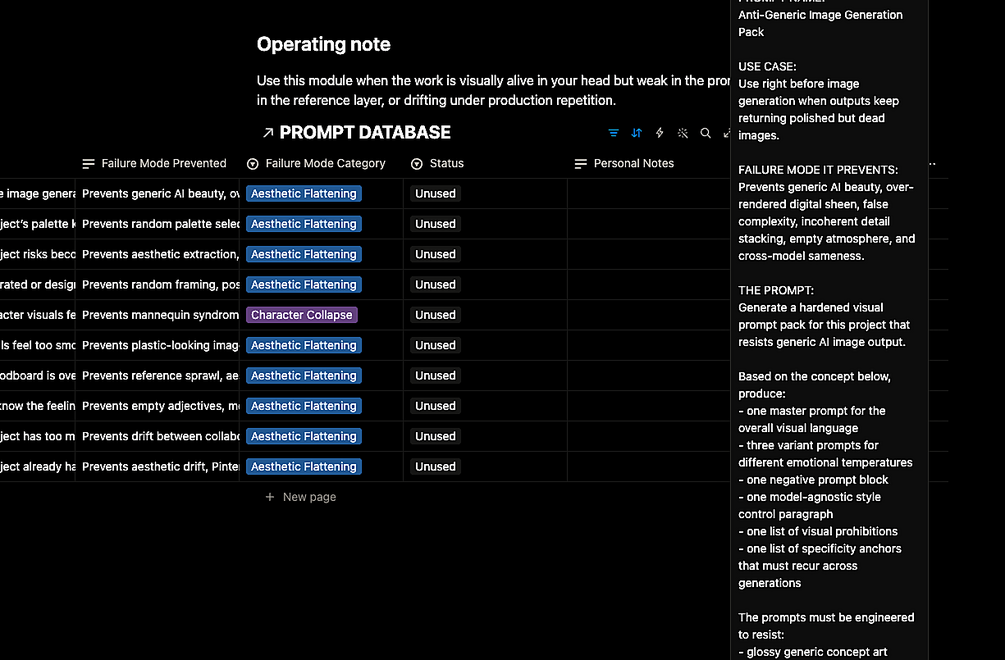
Task: Change Status of 'Prevents reference sprawl' row
Action: click(x=435, y=375)
